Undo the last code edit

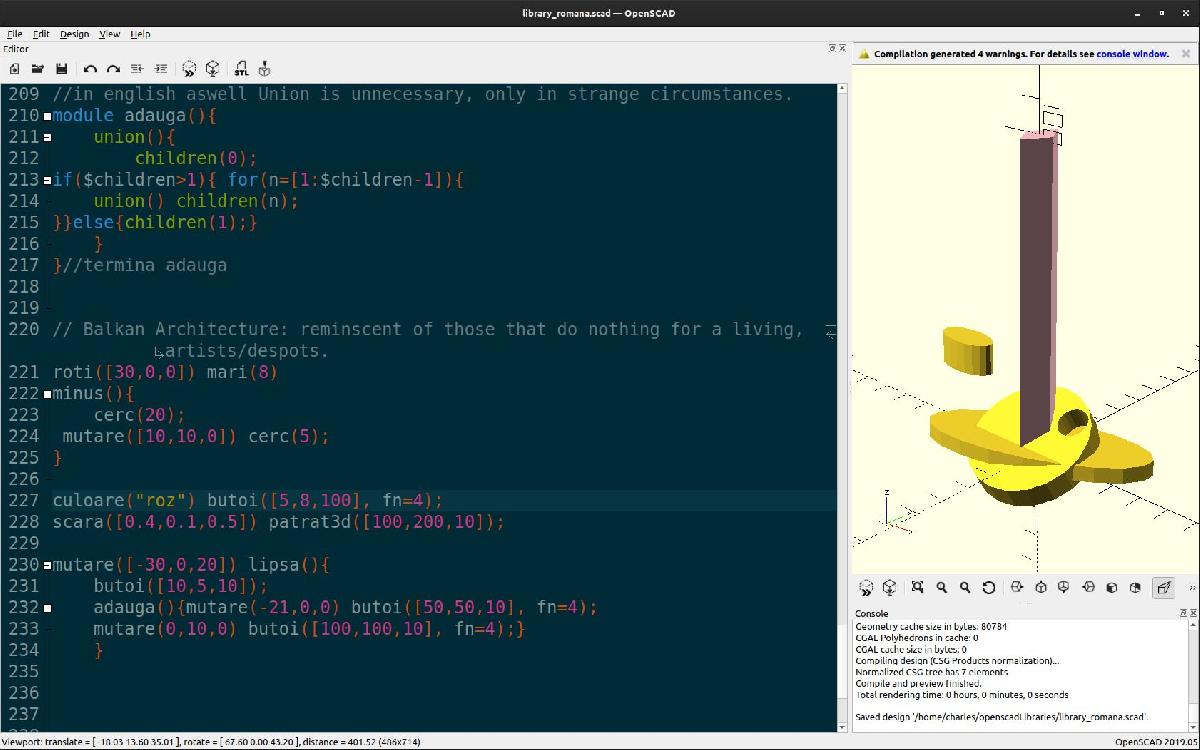pos(90,68)
